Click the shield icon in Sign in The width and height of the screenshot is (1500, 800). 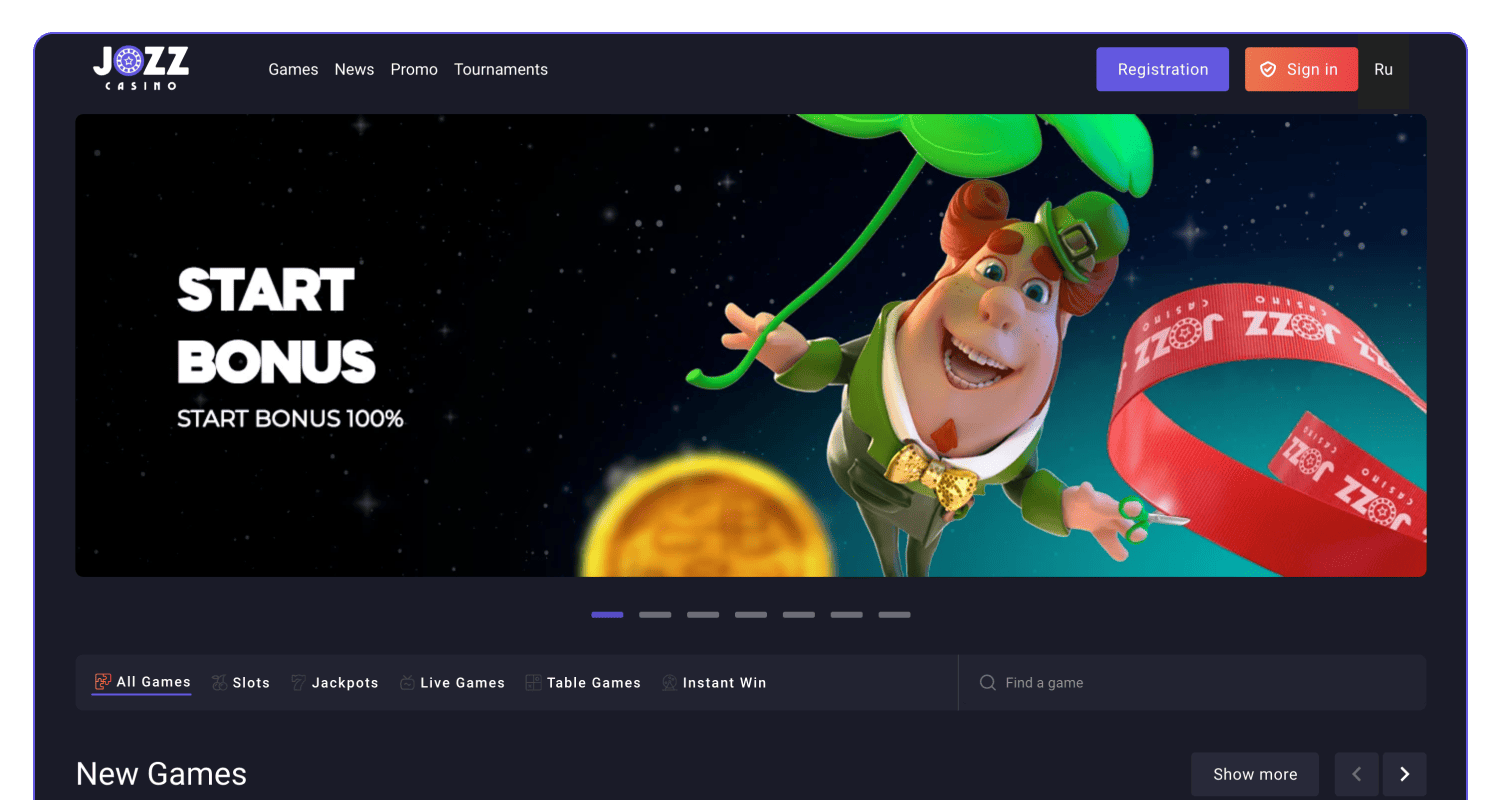[x=1268, y=69]
